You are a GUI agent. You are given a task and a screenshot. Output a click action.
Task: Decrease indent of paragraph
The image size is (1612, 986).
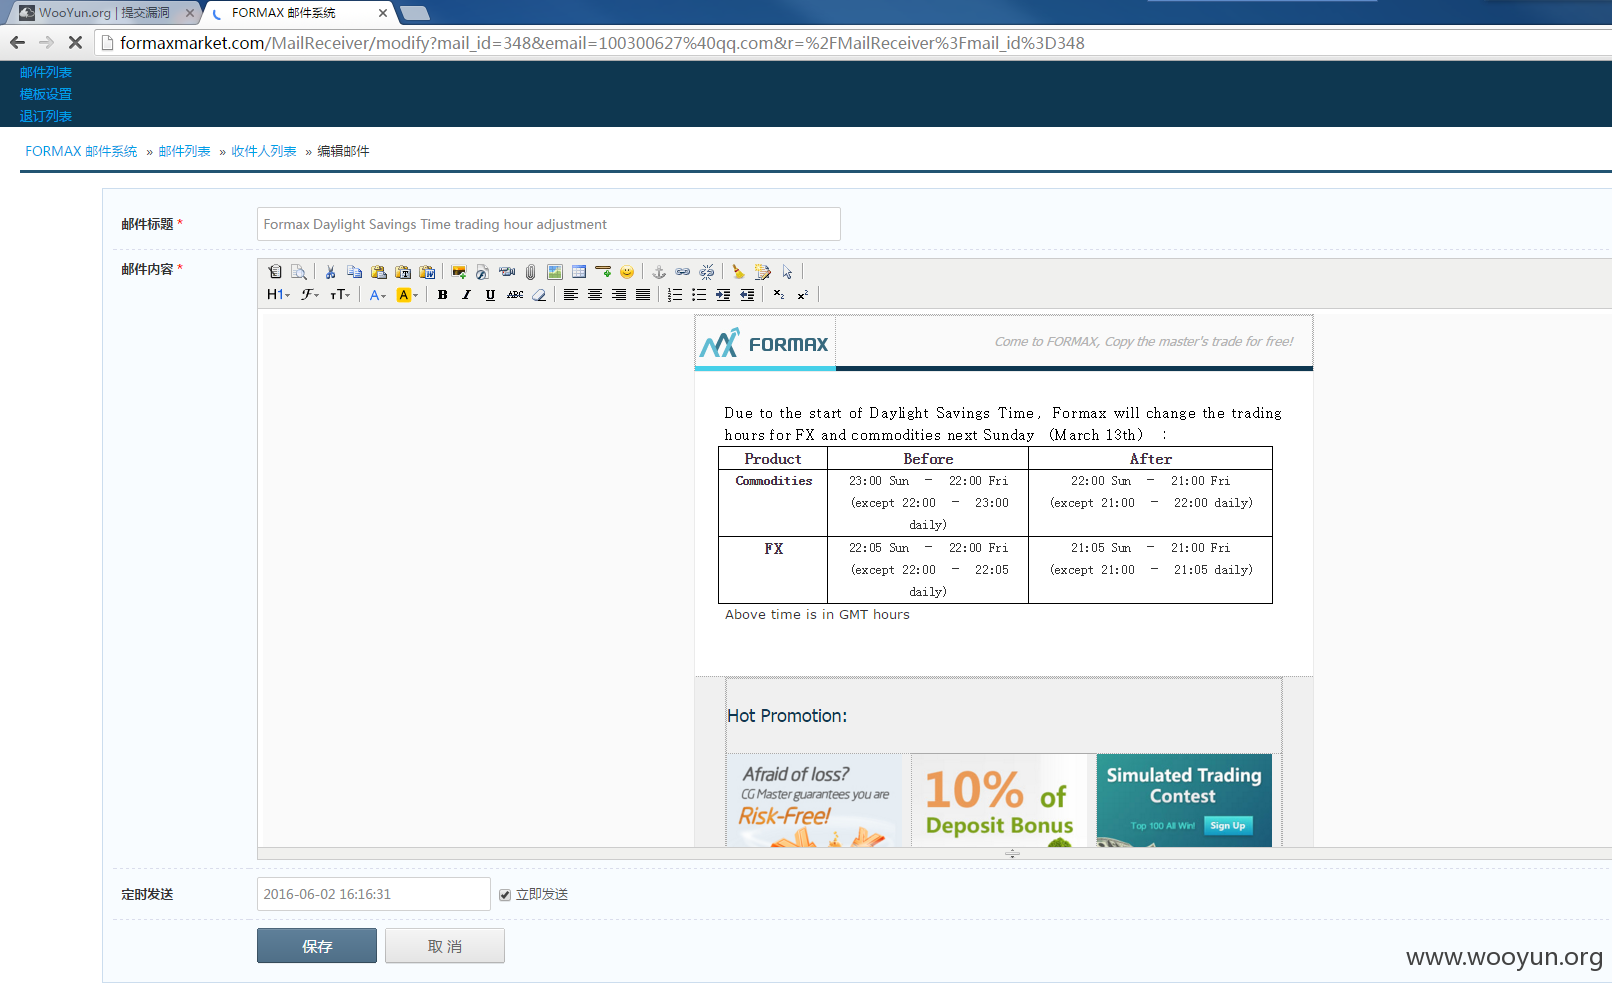pyautogui.click(x=747, y=295)
